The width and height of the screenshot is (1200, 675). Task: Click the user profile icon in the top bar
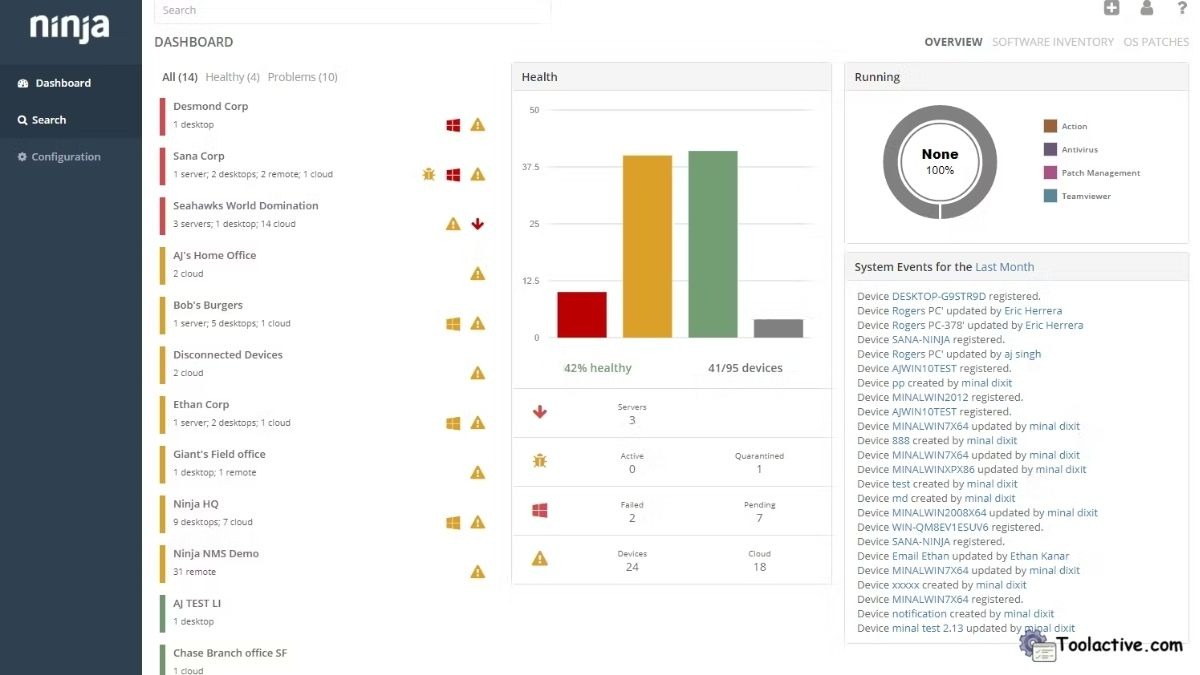[x=1146, y=8]
